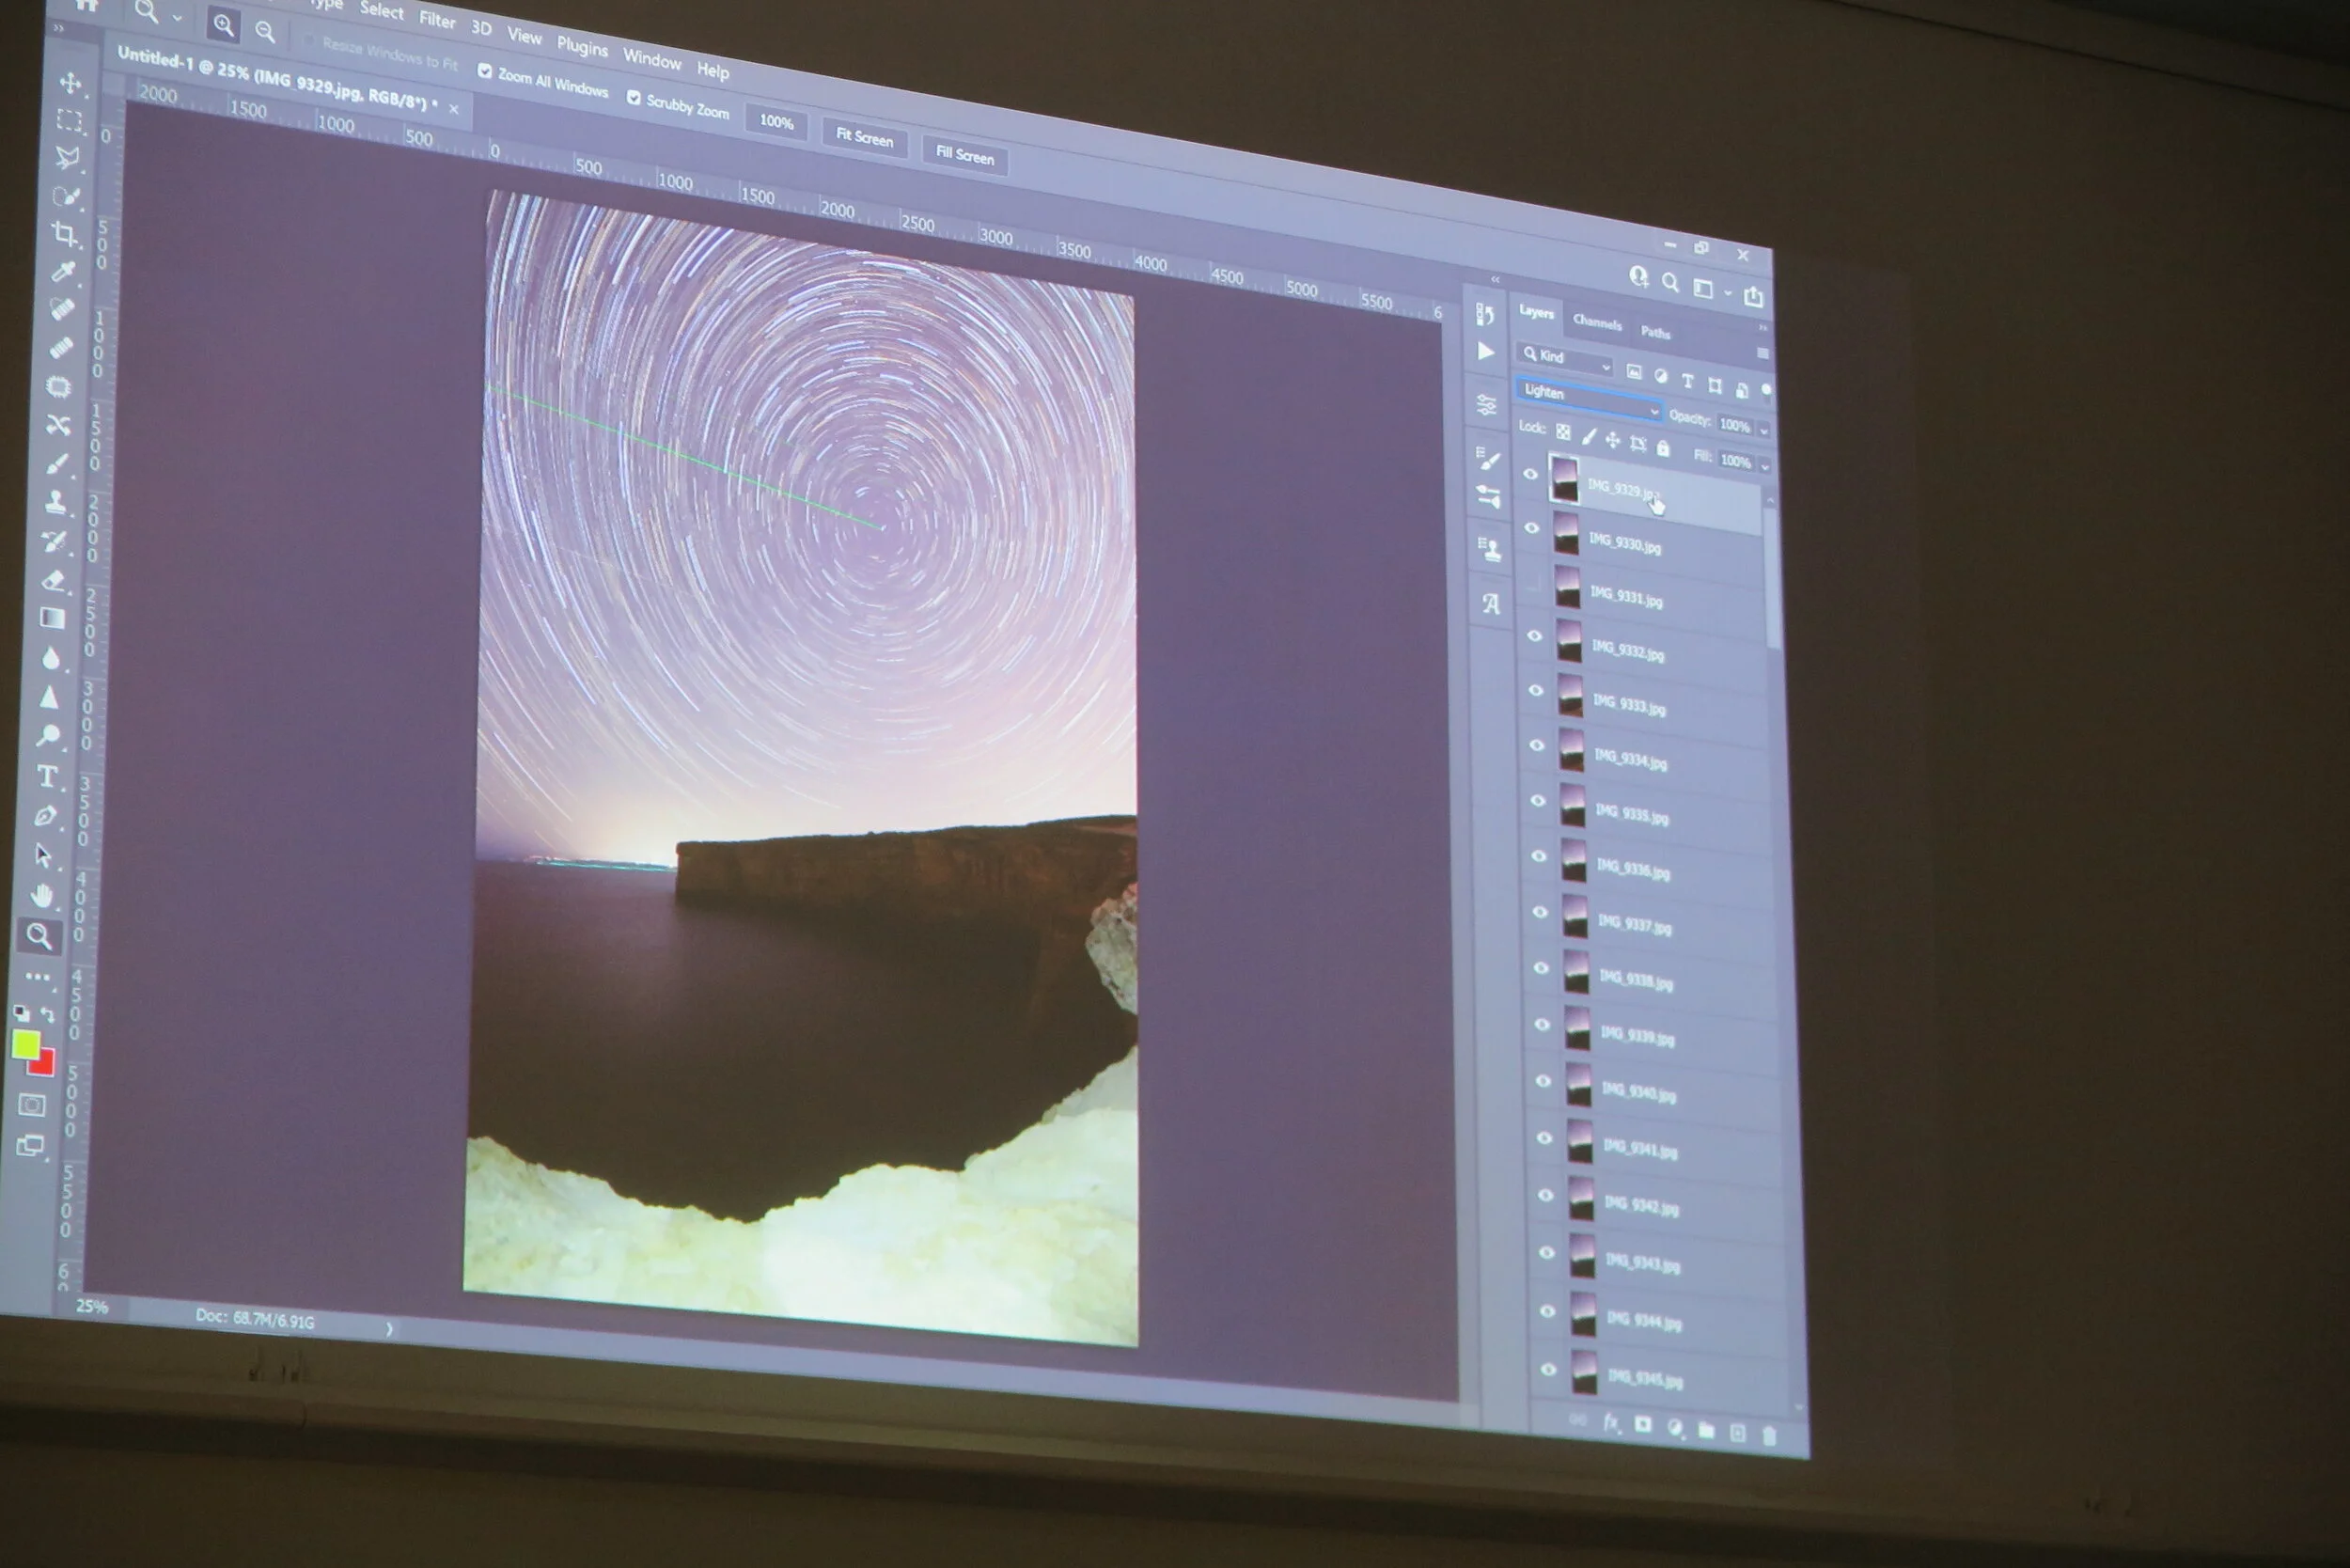Select the Type tool

pos(47,777)
